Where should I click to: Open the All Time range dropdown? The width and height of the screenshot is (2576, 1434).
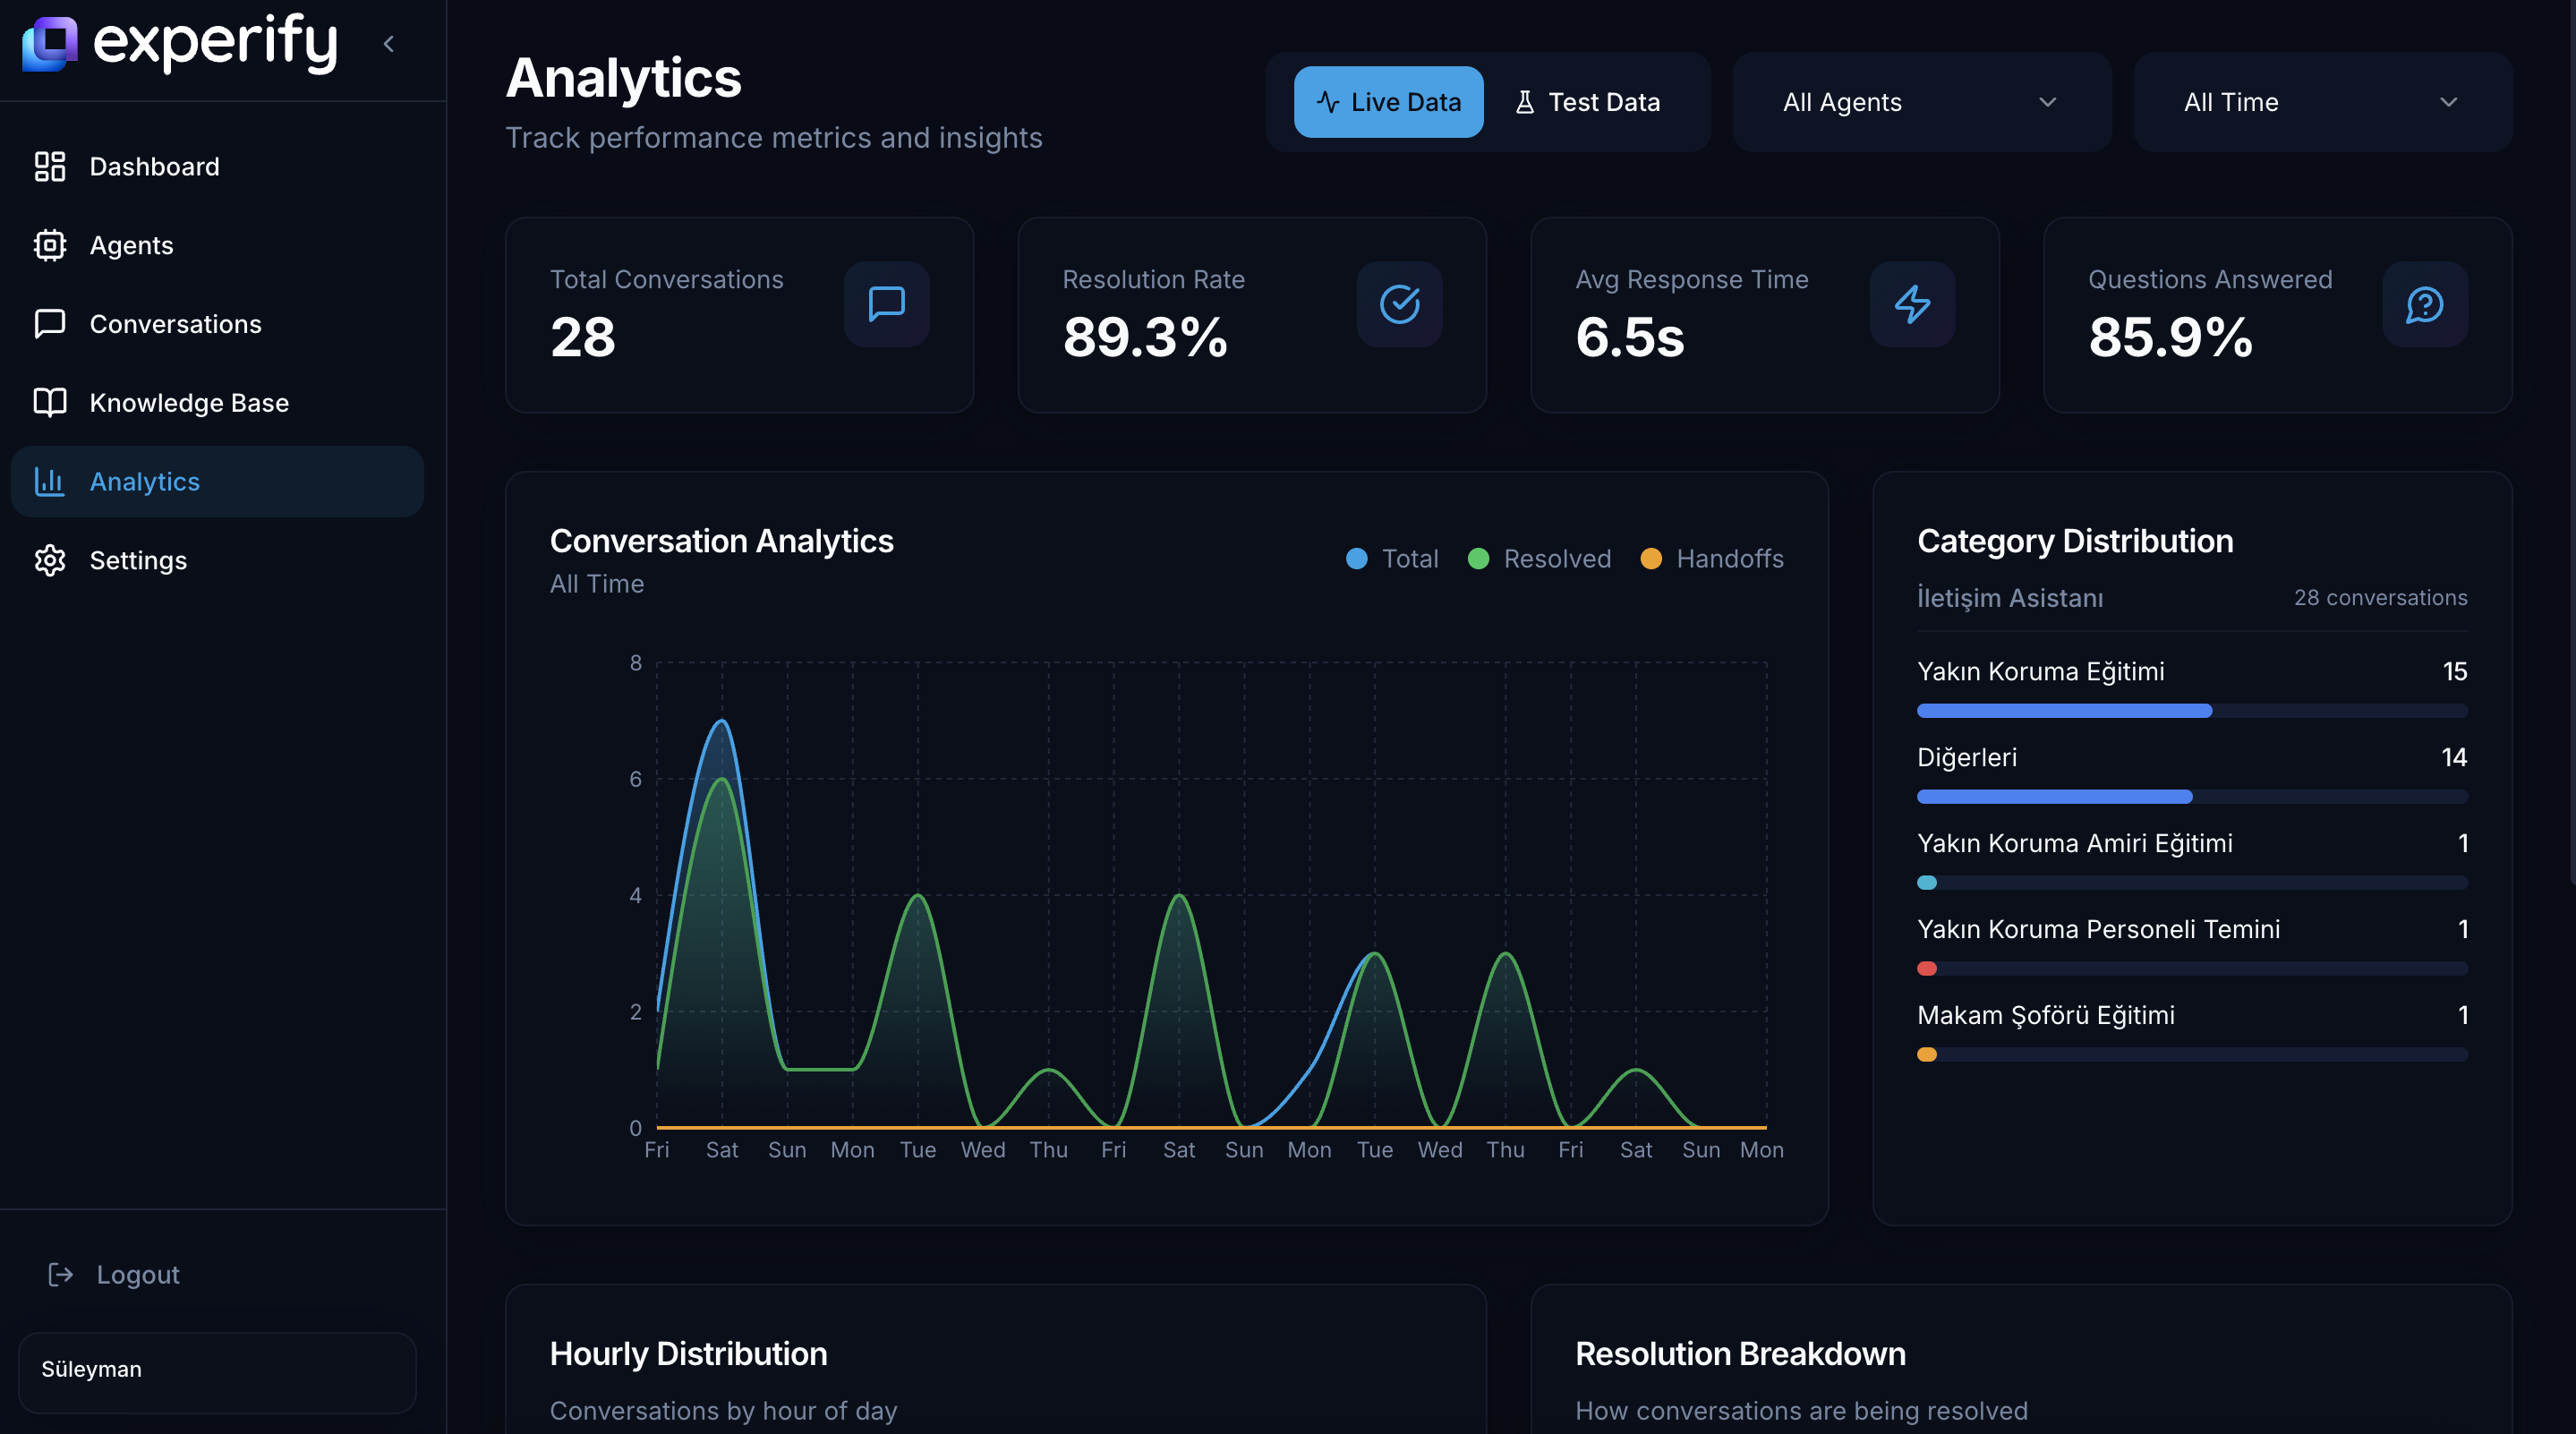click(2321, 102)
